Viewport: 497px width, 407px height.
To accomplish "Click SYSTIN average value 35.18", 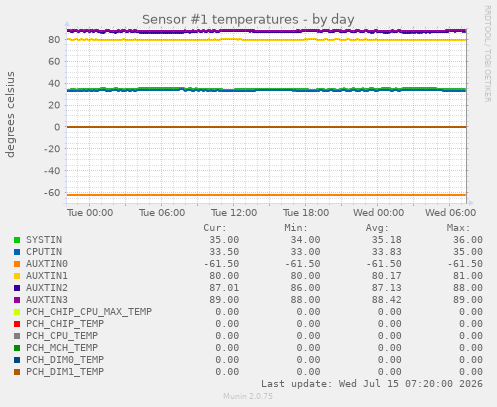I will pyautogui.click(x=387, y=240).
